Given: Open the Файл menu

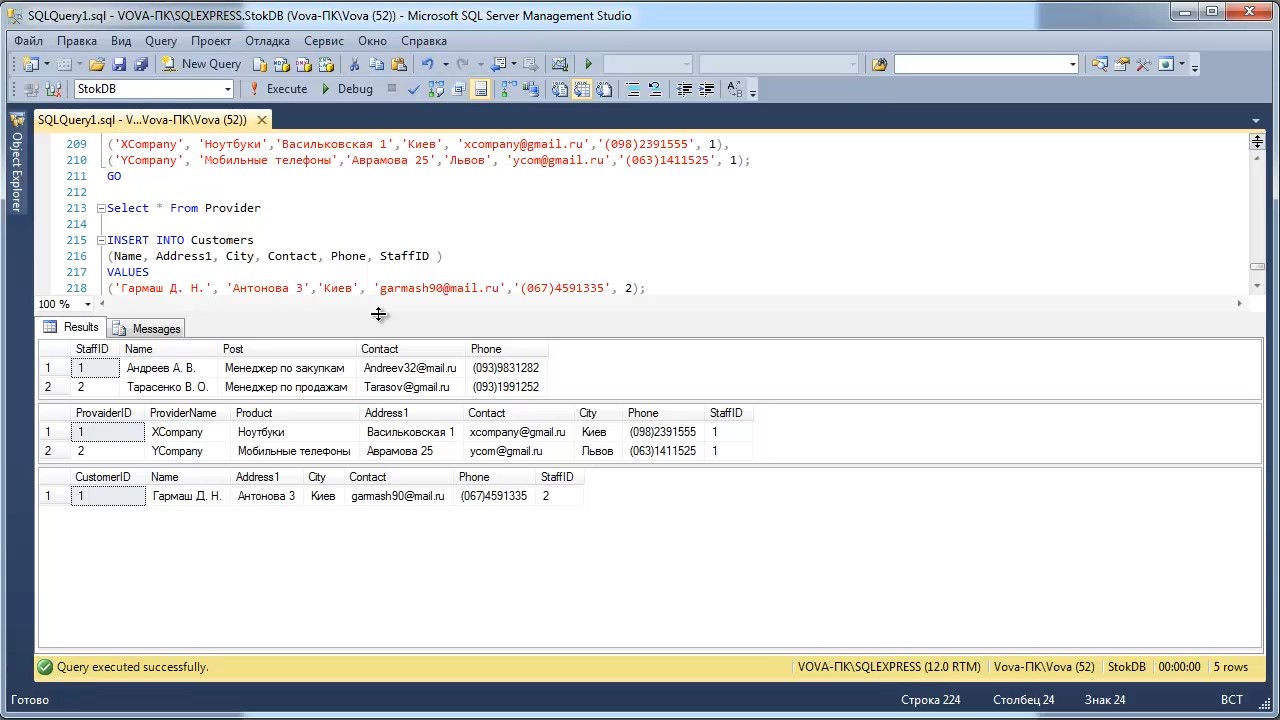Looking at the screenshot, I should [x=28, y=41].
